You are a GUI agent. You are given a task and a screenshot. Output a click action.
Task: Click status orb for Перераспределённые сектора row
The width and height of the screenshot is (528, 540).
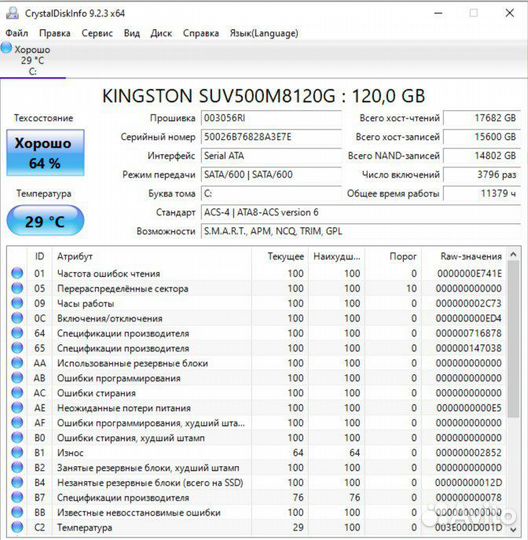[17, 288]
